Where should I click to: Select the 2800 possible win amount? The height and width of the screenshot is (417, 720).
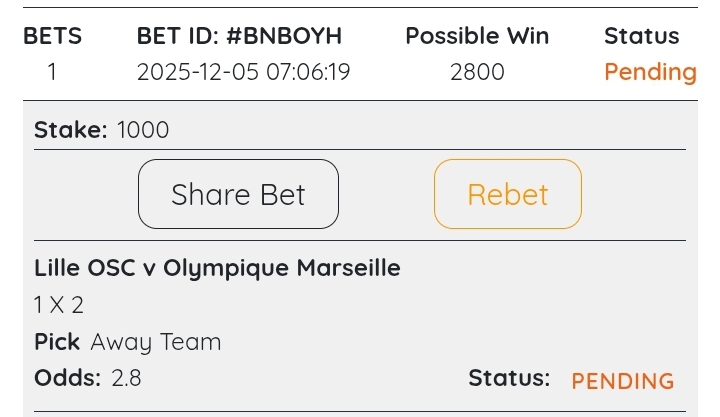point(477,72)
